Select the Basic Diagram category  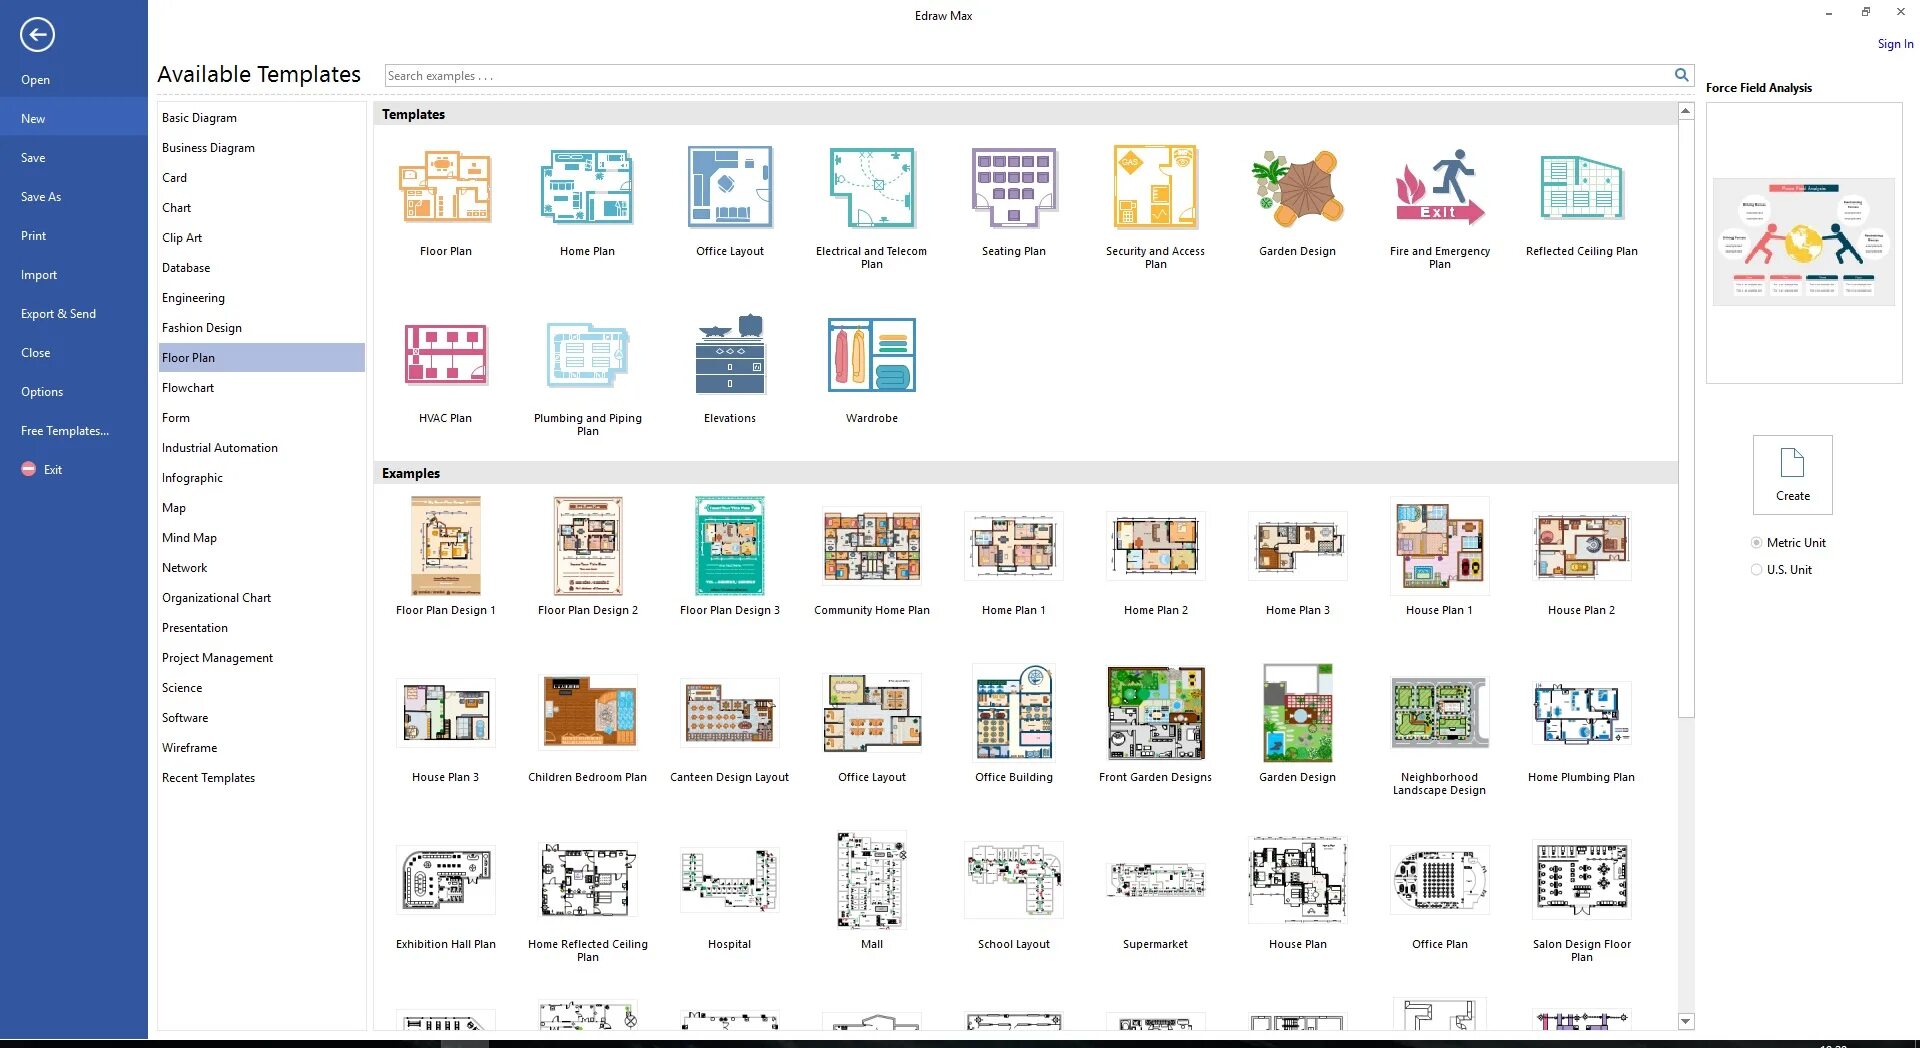262,118
